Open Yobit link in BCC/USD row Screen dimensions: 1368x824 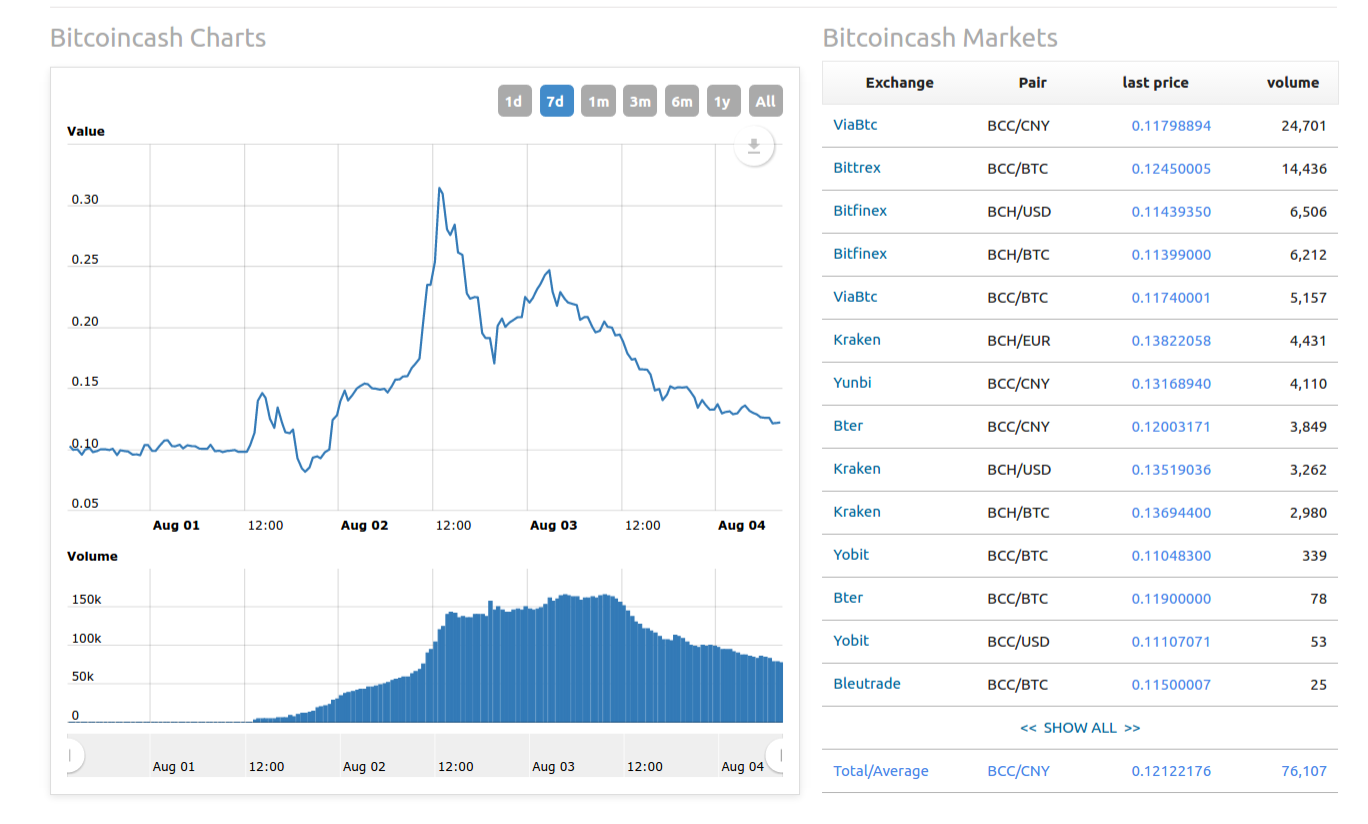coord(851,641)
